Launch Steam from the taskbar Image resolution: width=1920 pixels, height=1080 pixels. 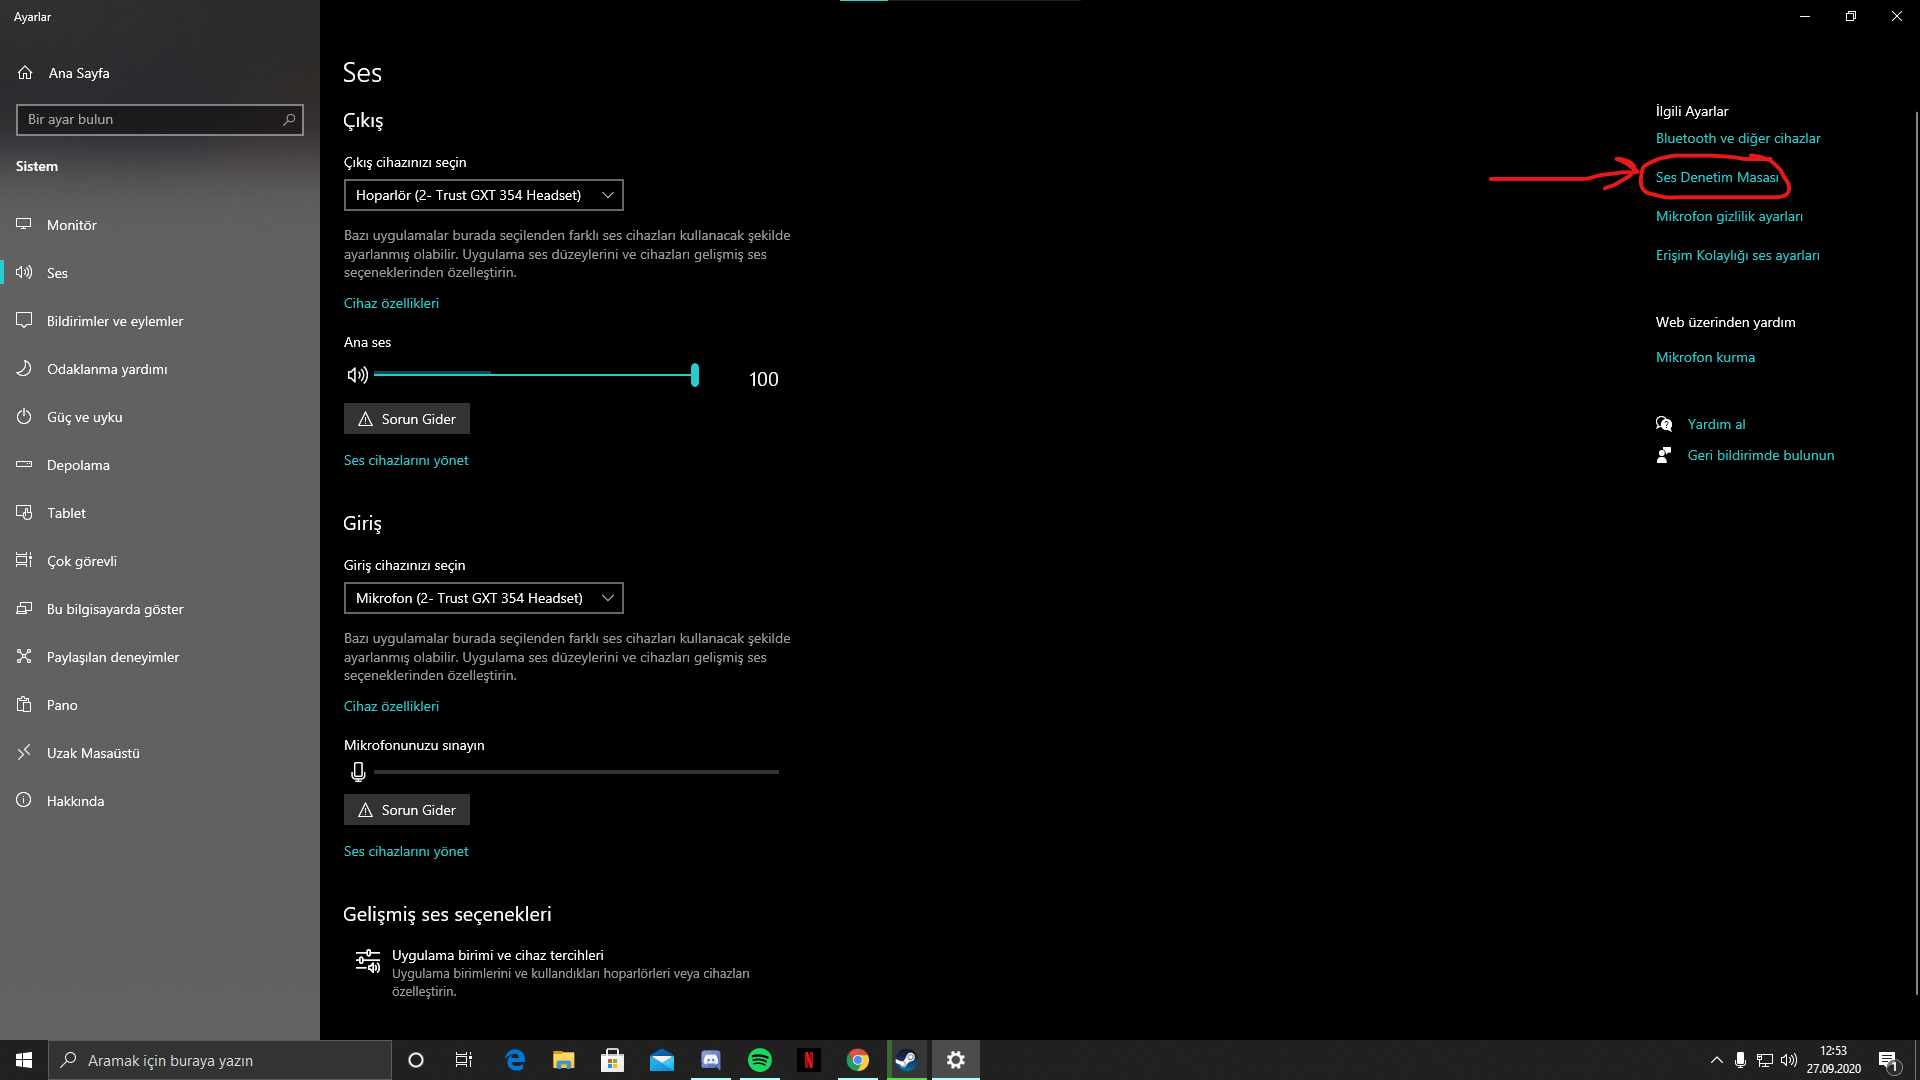906,1060
